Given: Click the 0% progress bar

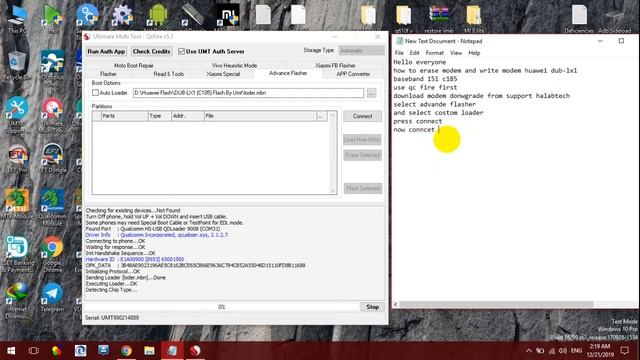Looking at the screenshot, I should 222,307.
